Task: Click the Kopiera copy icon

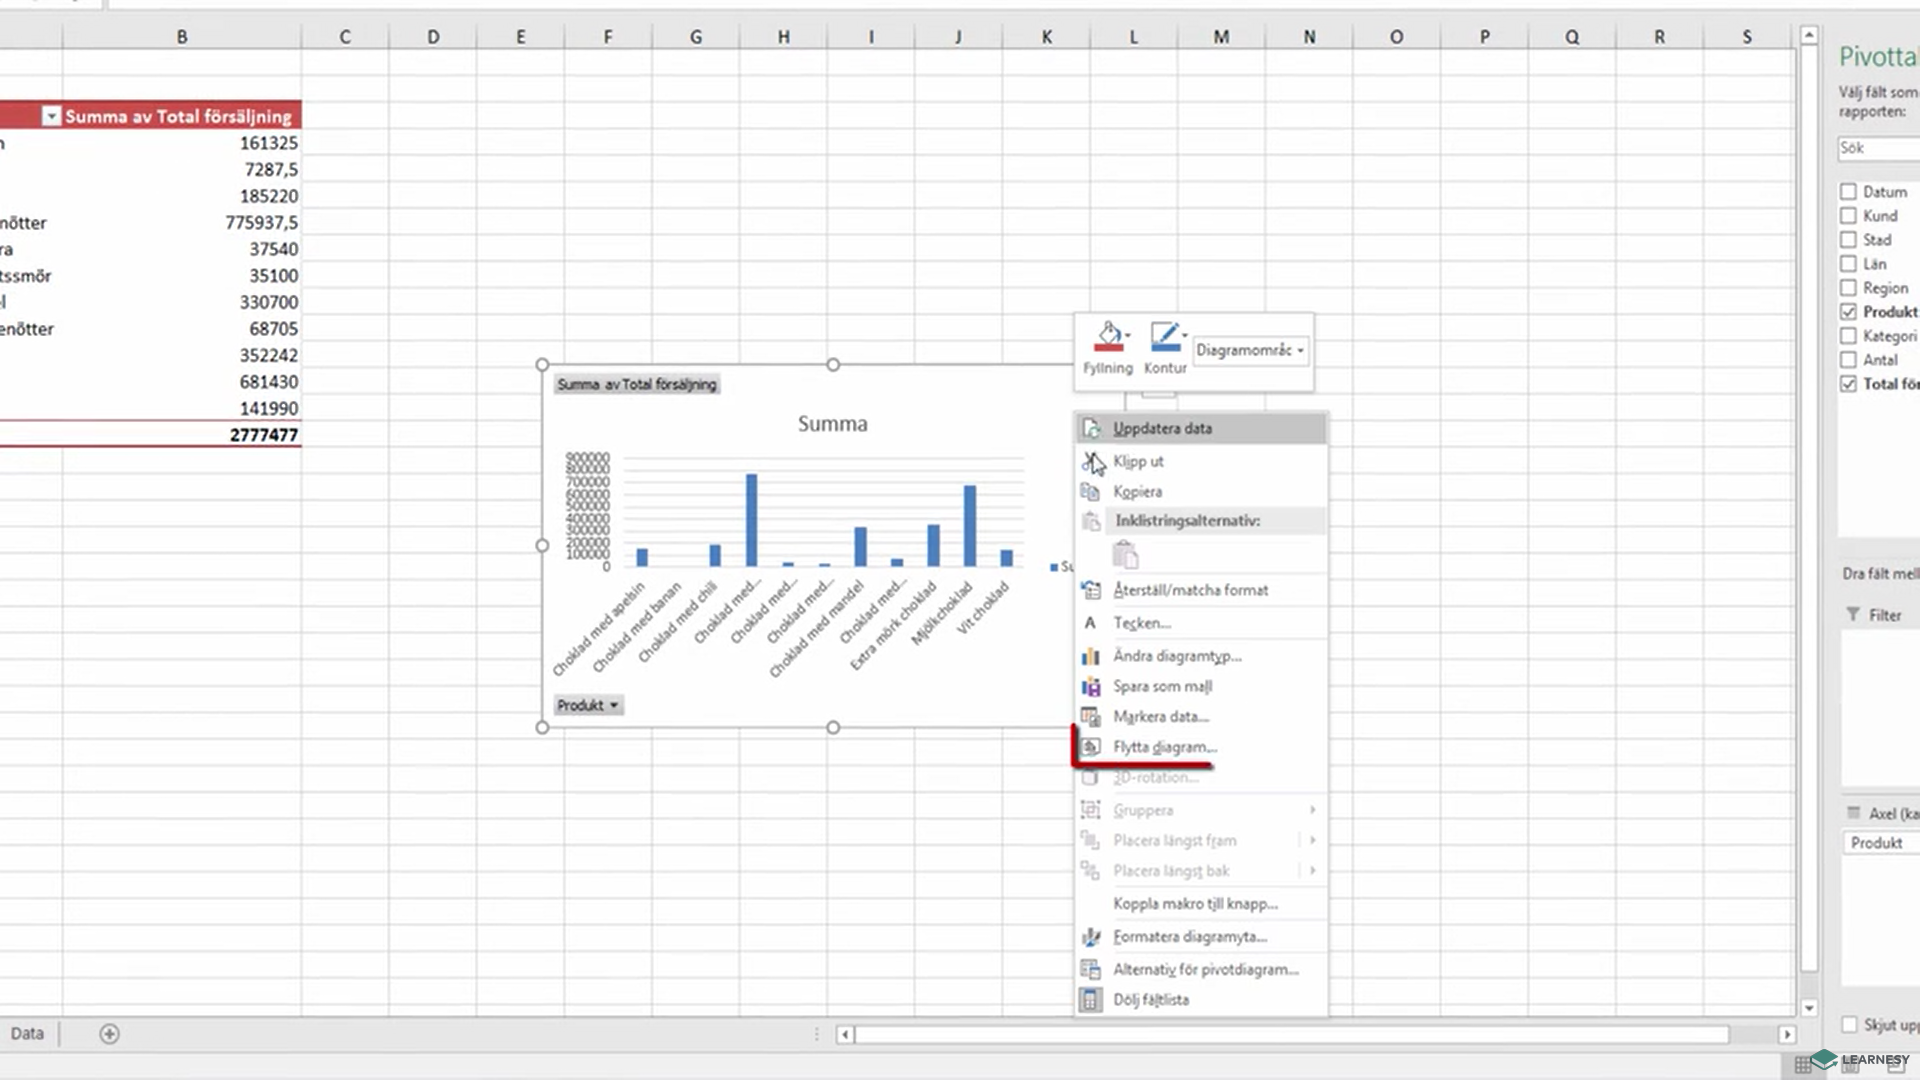Action: tap(1091, 492)
